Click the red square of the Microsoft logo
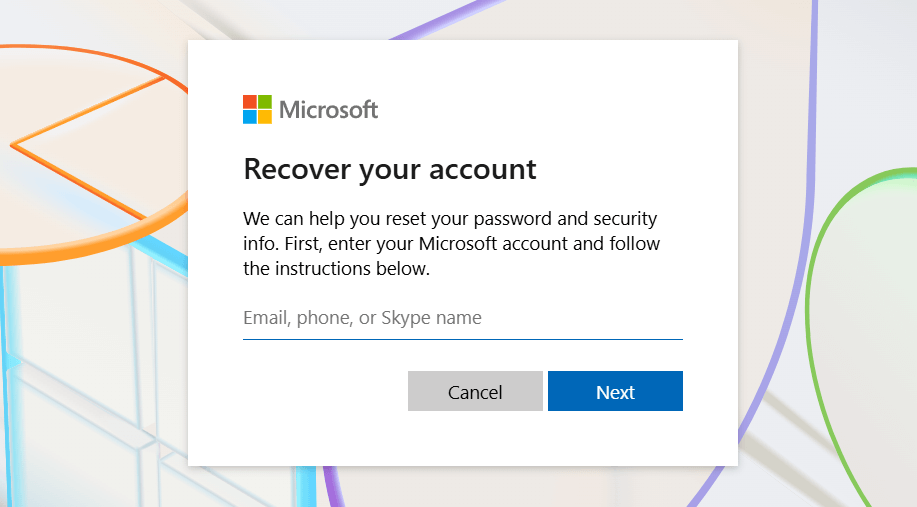This screenshot has width=917, height=507. click(250, 102)
